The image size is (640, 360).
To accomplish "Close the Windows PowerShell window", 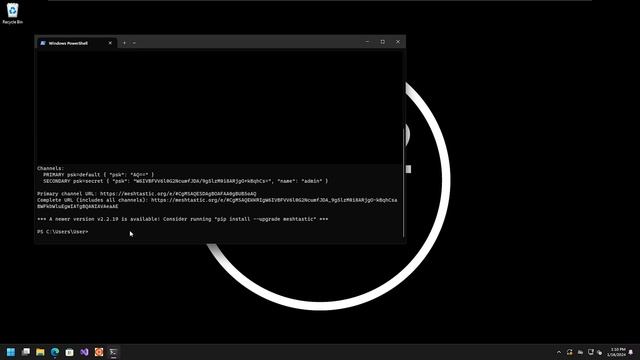I will coord(398,42).
